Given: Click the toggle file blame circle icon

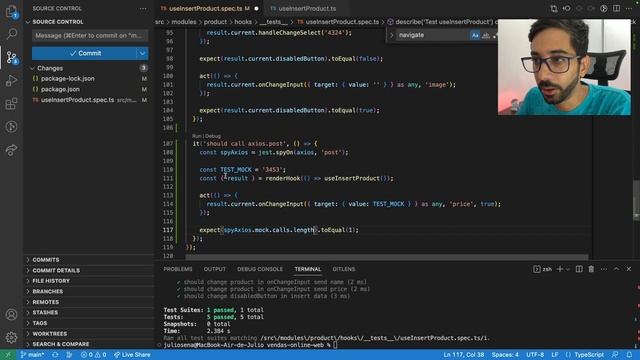Looking at the screenshot, I should (x=604, y=8).
